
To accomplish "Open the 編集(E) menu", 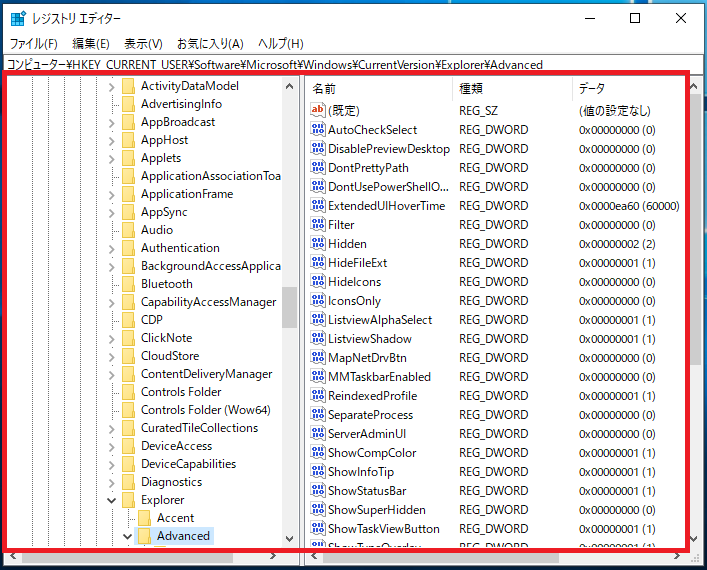I will pyautogui.click(x=91, y=44).
